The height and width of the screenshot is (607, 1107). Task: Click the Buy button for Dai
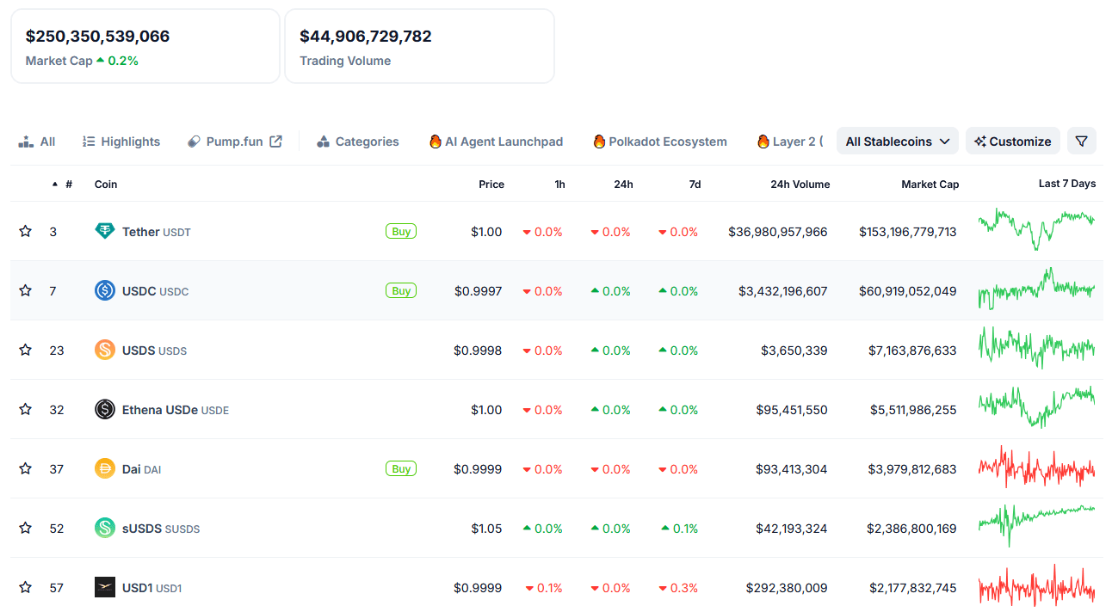point(401,468)
